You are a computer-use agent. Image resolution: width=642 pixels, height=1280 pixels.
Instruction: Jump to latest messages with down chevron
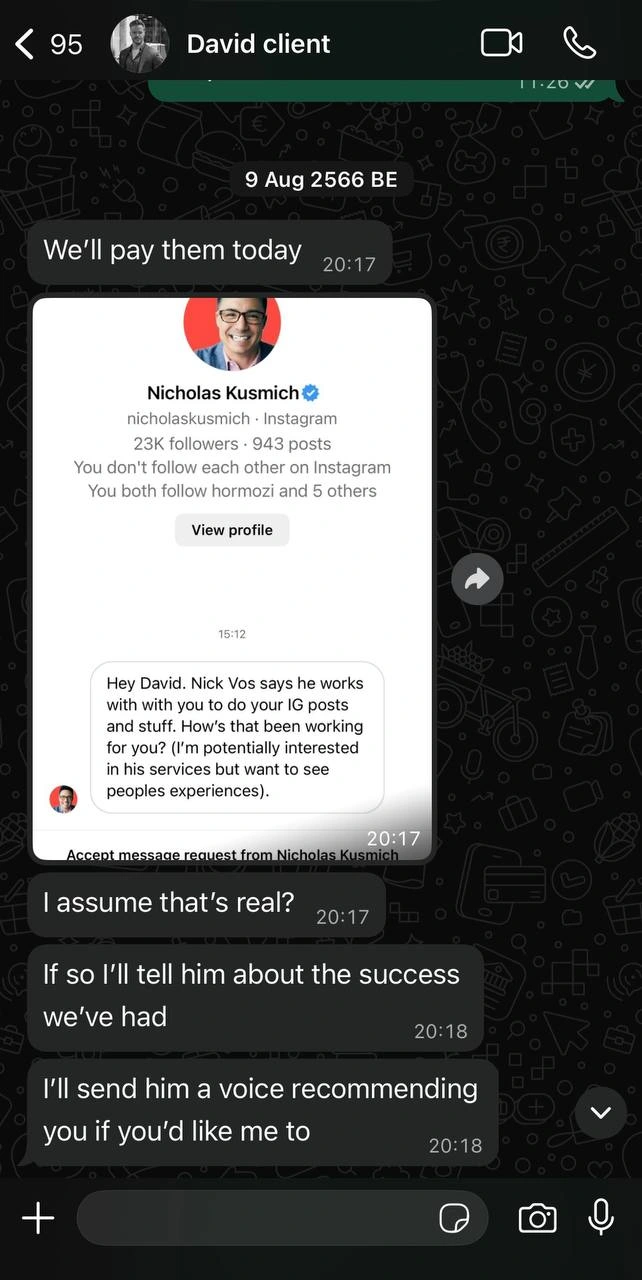601,1112
